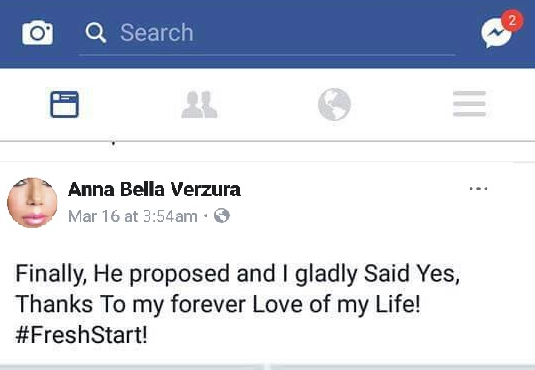Click the blank strip above the post card
This screenshot has width=535, height=370.
[268, 152]
